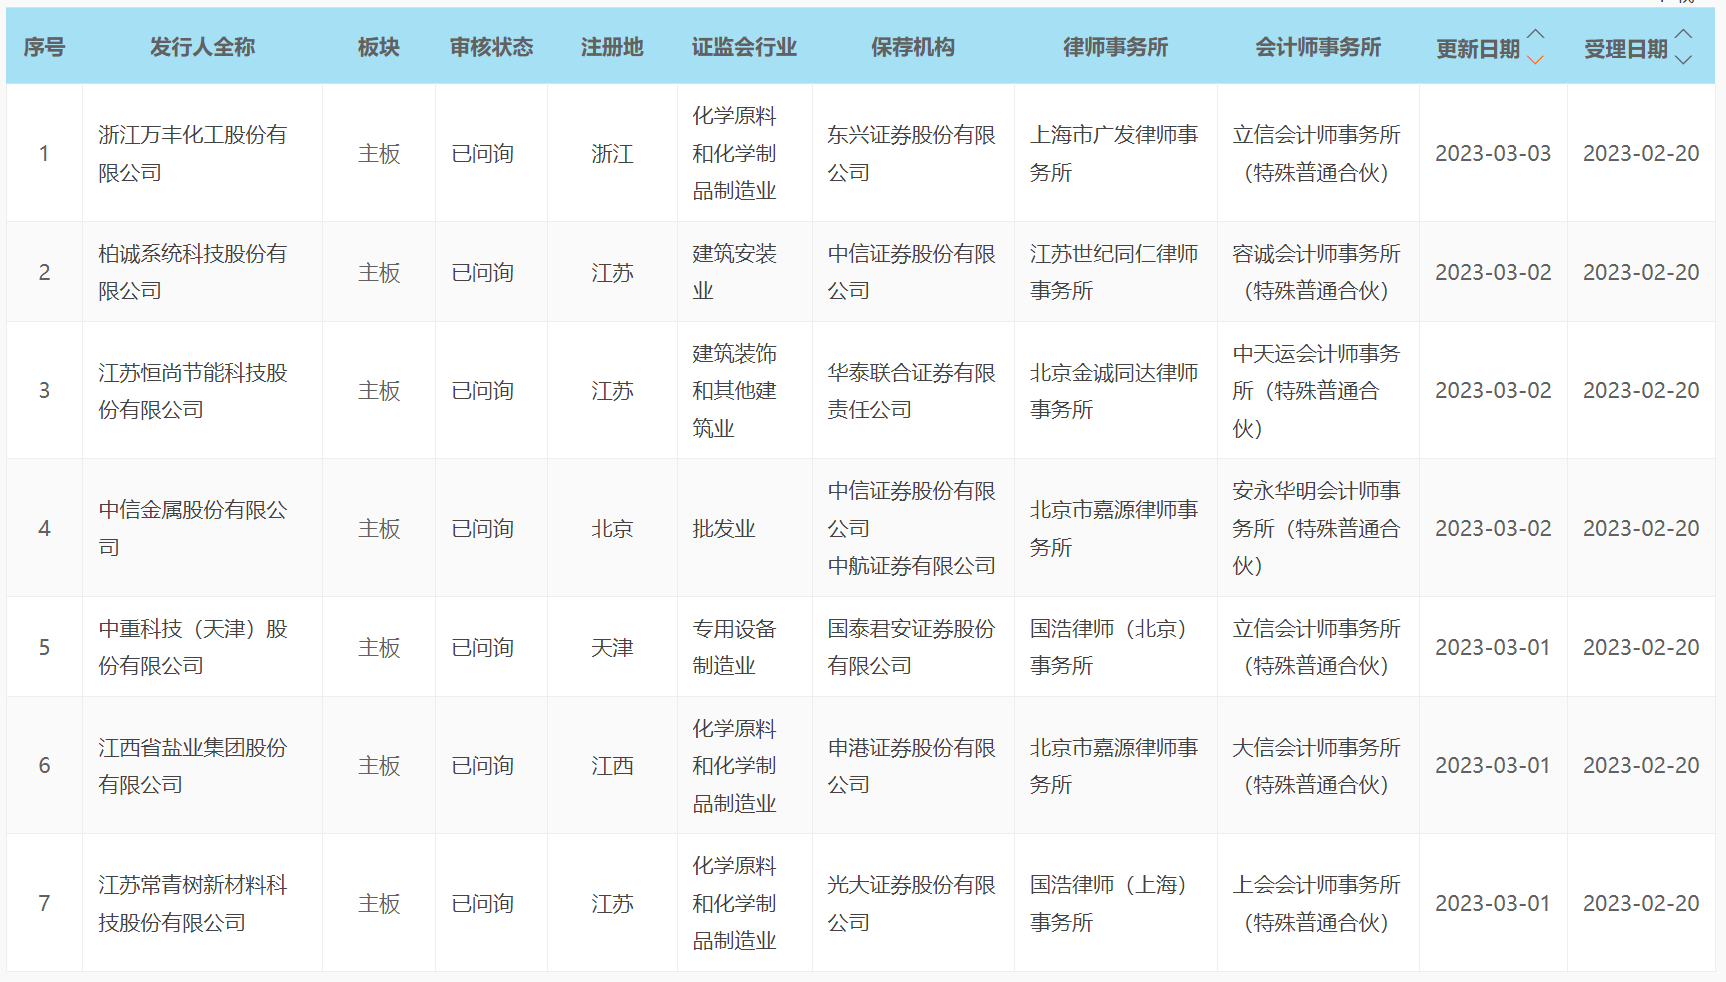Select 容诚会计师事务所 accounting firm cell
1726x982 pixels.
(1317, 272)
